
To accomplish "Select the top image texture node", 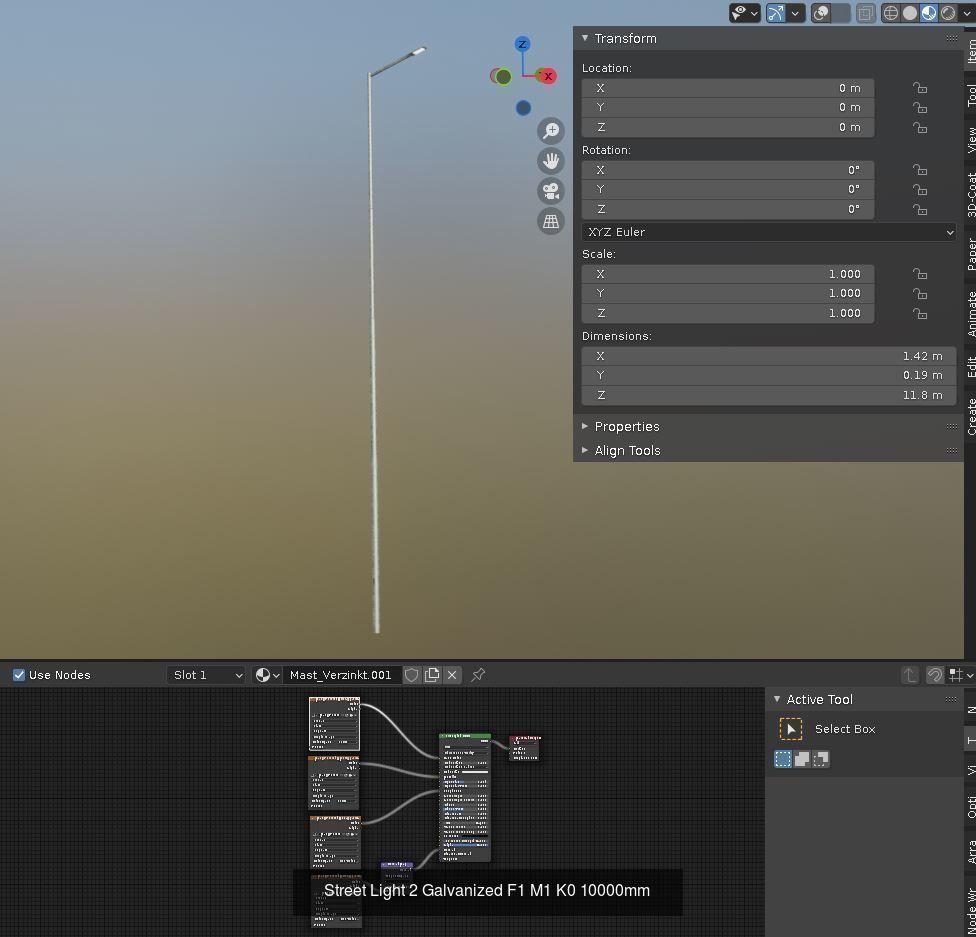I will (x=334, y=723).
